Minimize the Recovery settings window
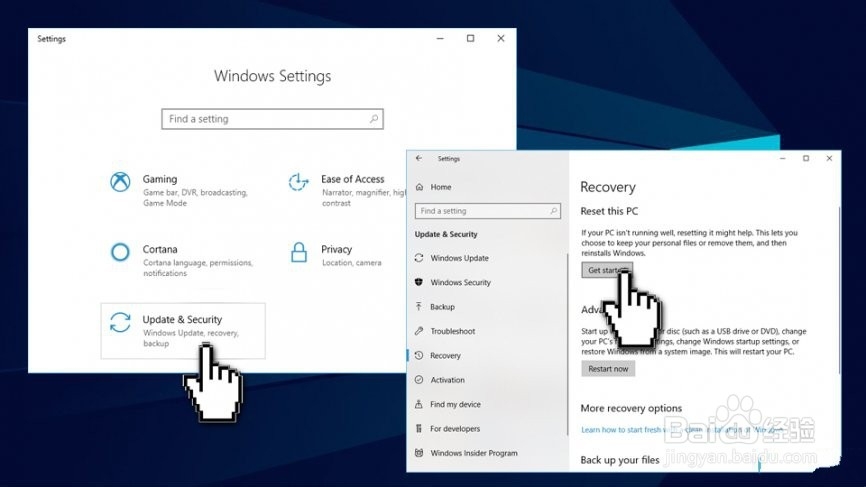This screenshot has height=487, width=866. [x=783, y=158]
